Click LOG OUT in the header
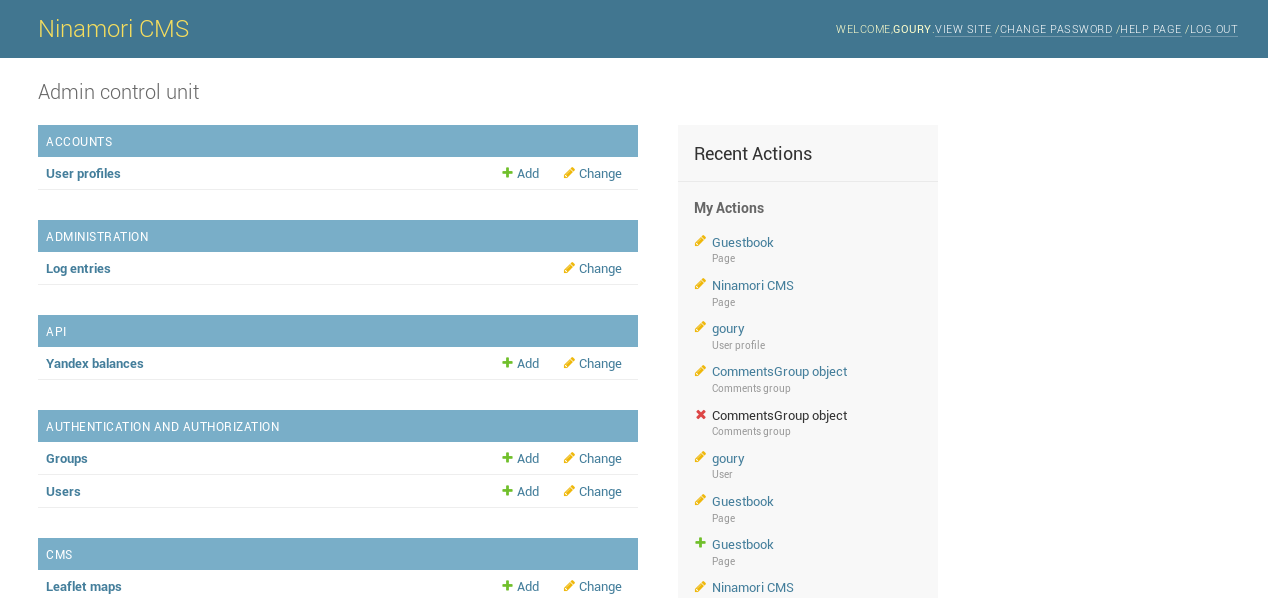1268x598 pixels. (1213, 29)
